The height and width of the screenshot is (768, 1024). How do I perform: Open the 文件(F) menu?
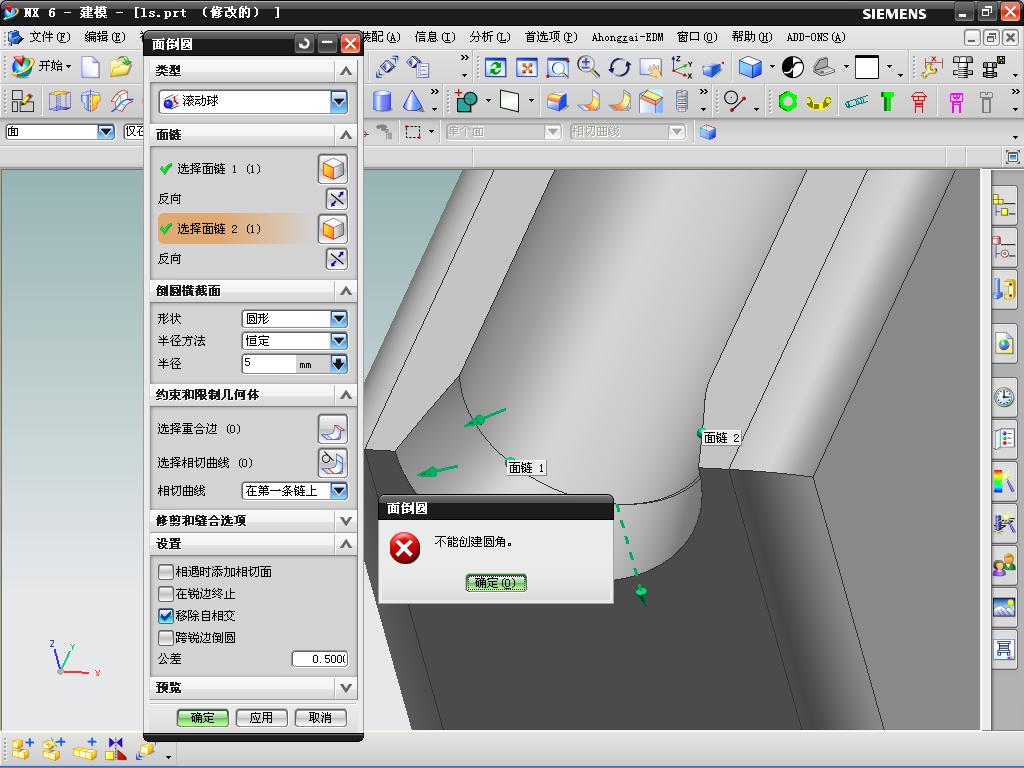coord(49,37)
